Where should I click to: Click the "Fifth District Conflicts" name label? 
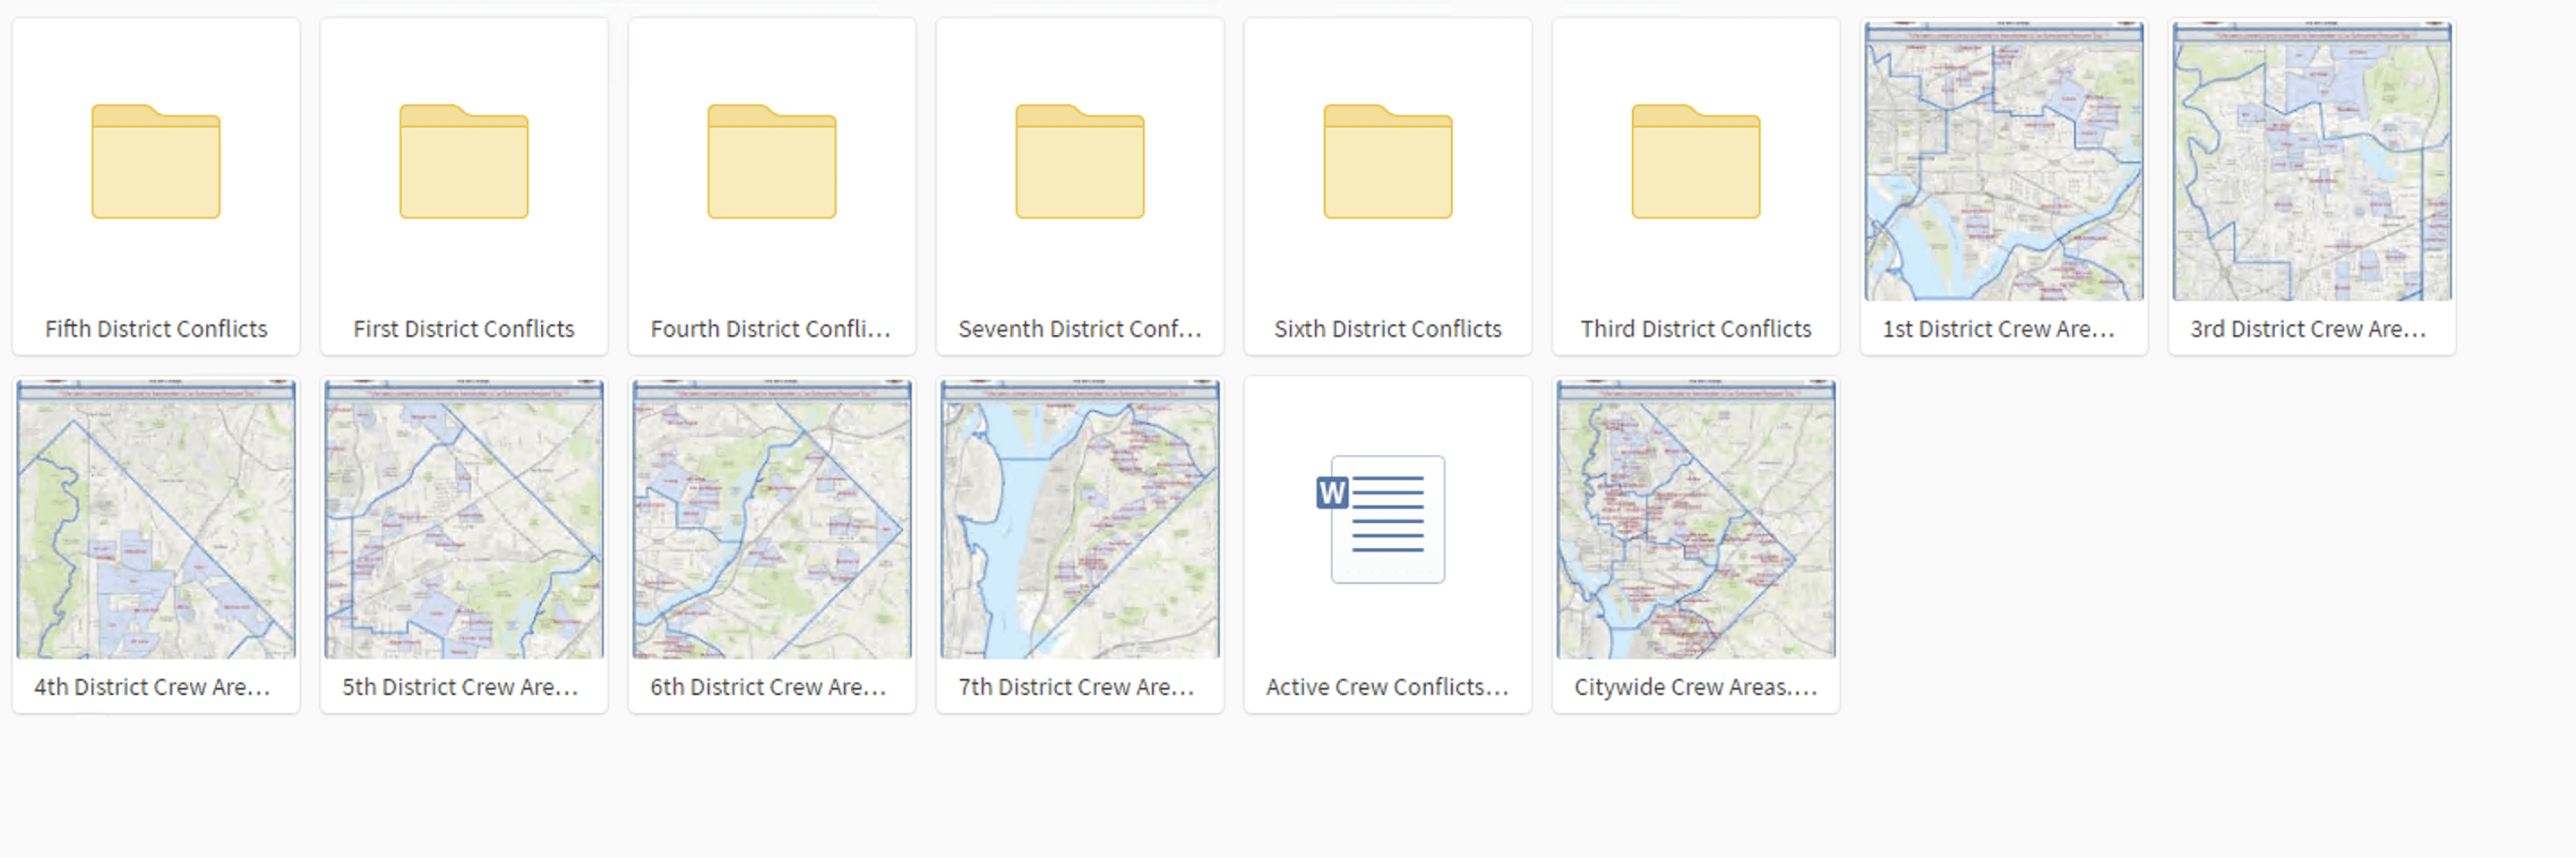pyautogui.click(x=156, y=329)
